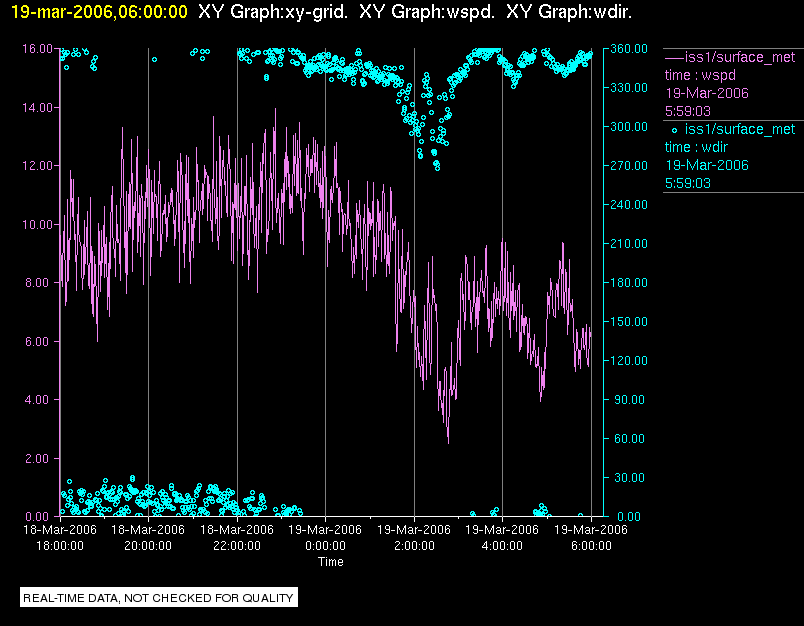
Task: Click the pink 5:59:03 legend time
Action: coord(688,111)
